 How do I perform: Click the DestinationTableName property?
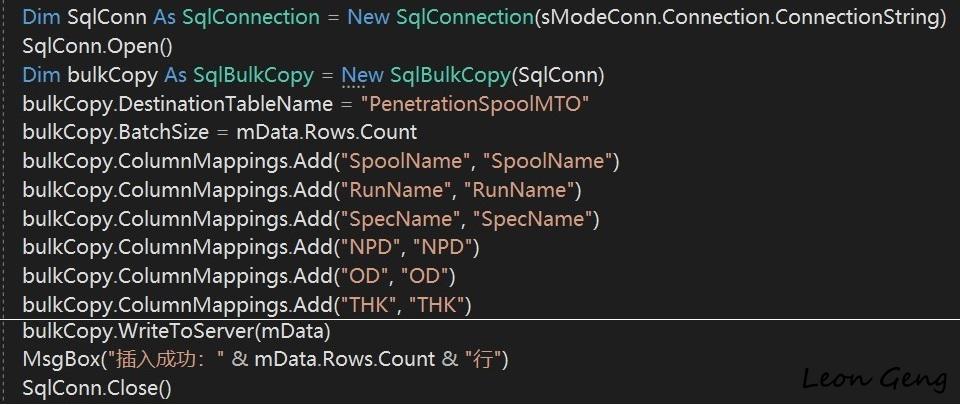click(225, 104)
